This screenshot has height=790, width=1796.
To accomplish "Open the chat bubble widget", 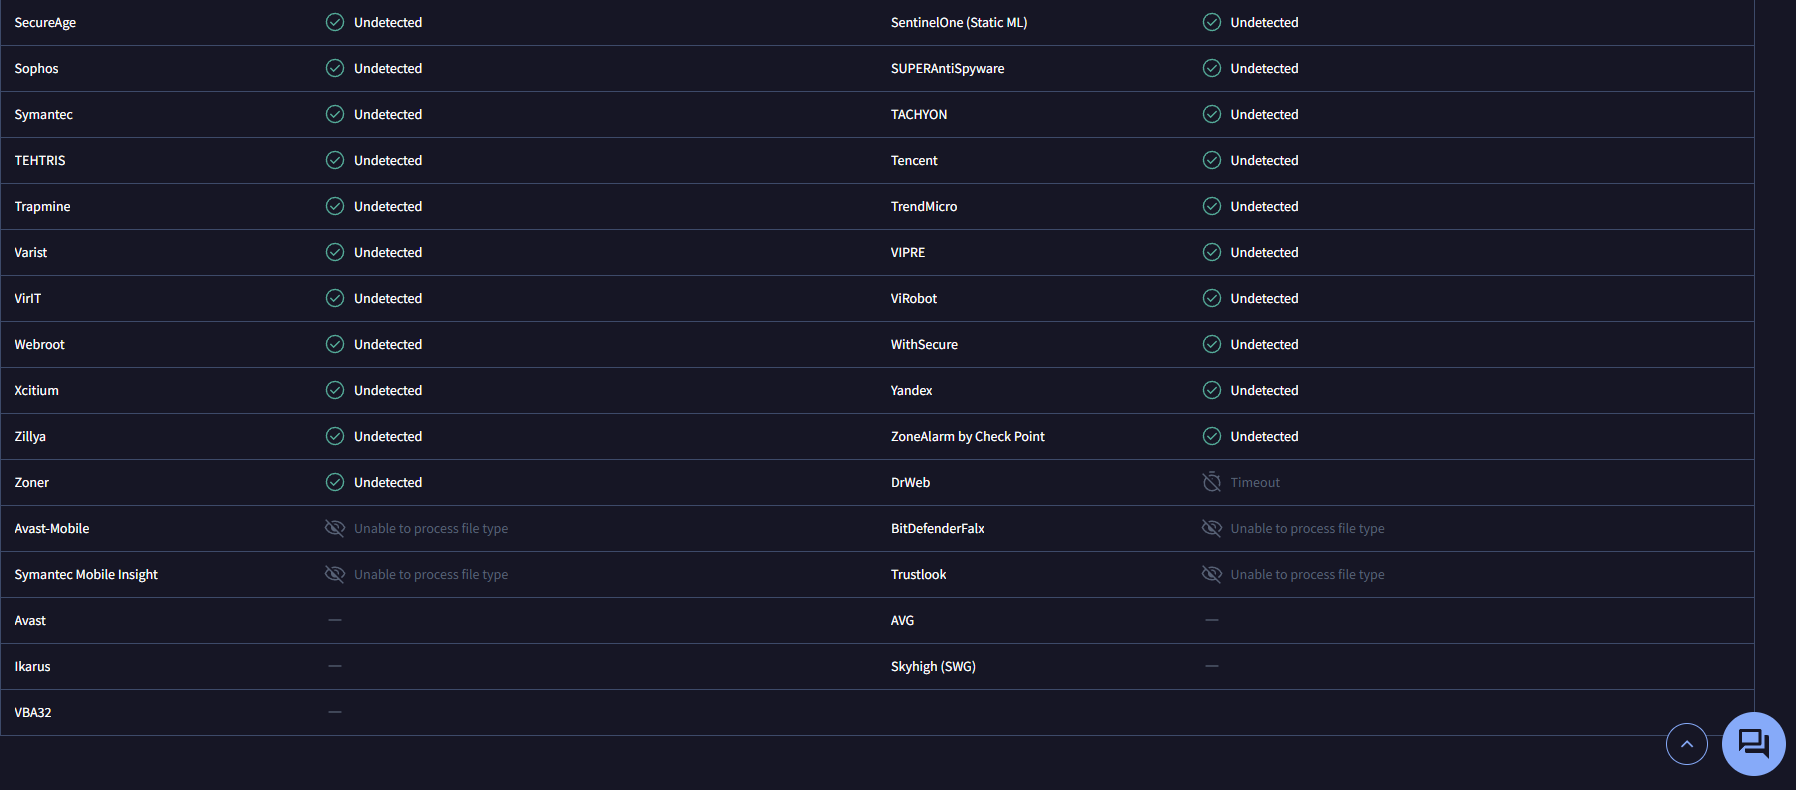I will (1754, 744).
